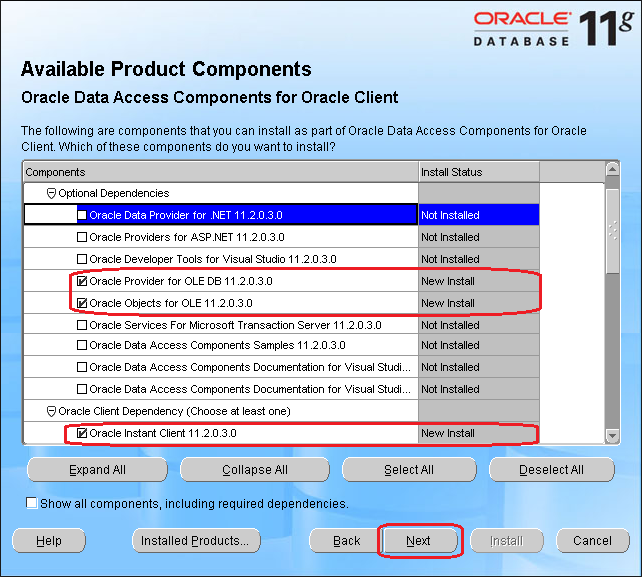Image resolution: width=642 pixels, height=577 pixels.
Task: Check Oracle Data Access Components Samples
Action: pyautogui.click(x=82, y=345)
